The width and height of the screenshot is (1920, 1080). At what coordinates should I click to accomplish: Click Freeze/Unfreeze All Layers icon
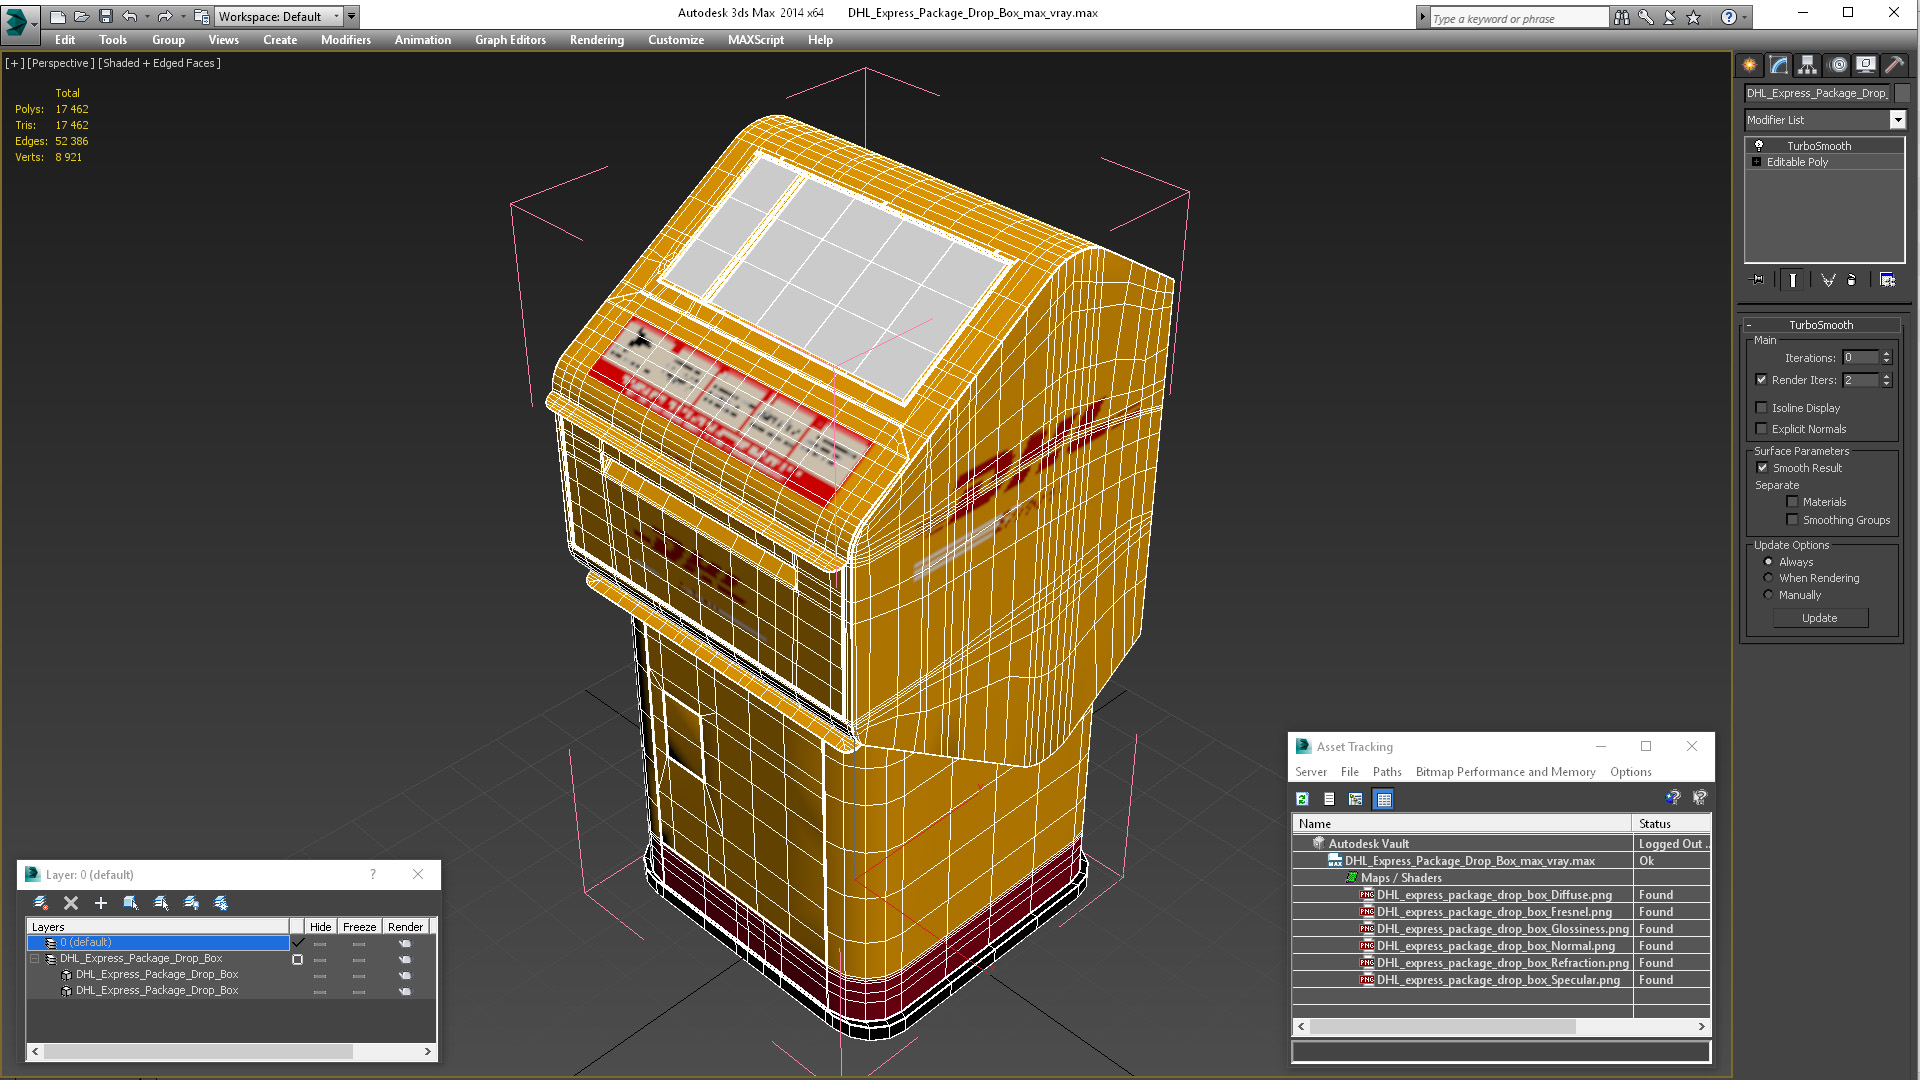221,903
